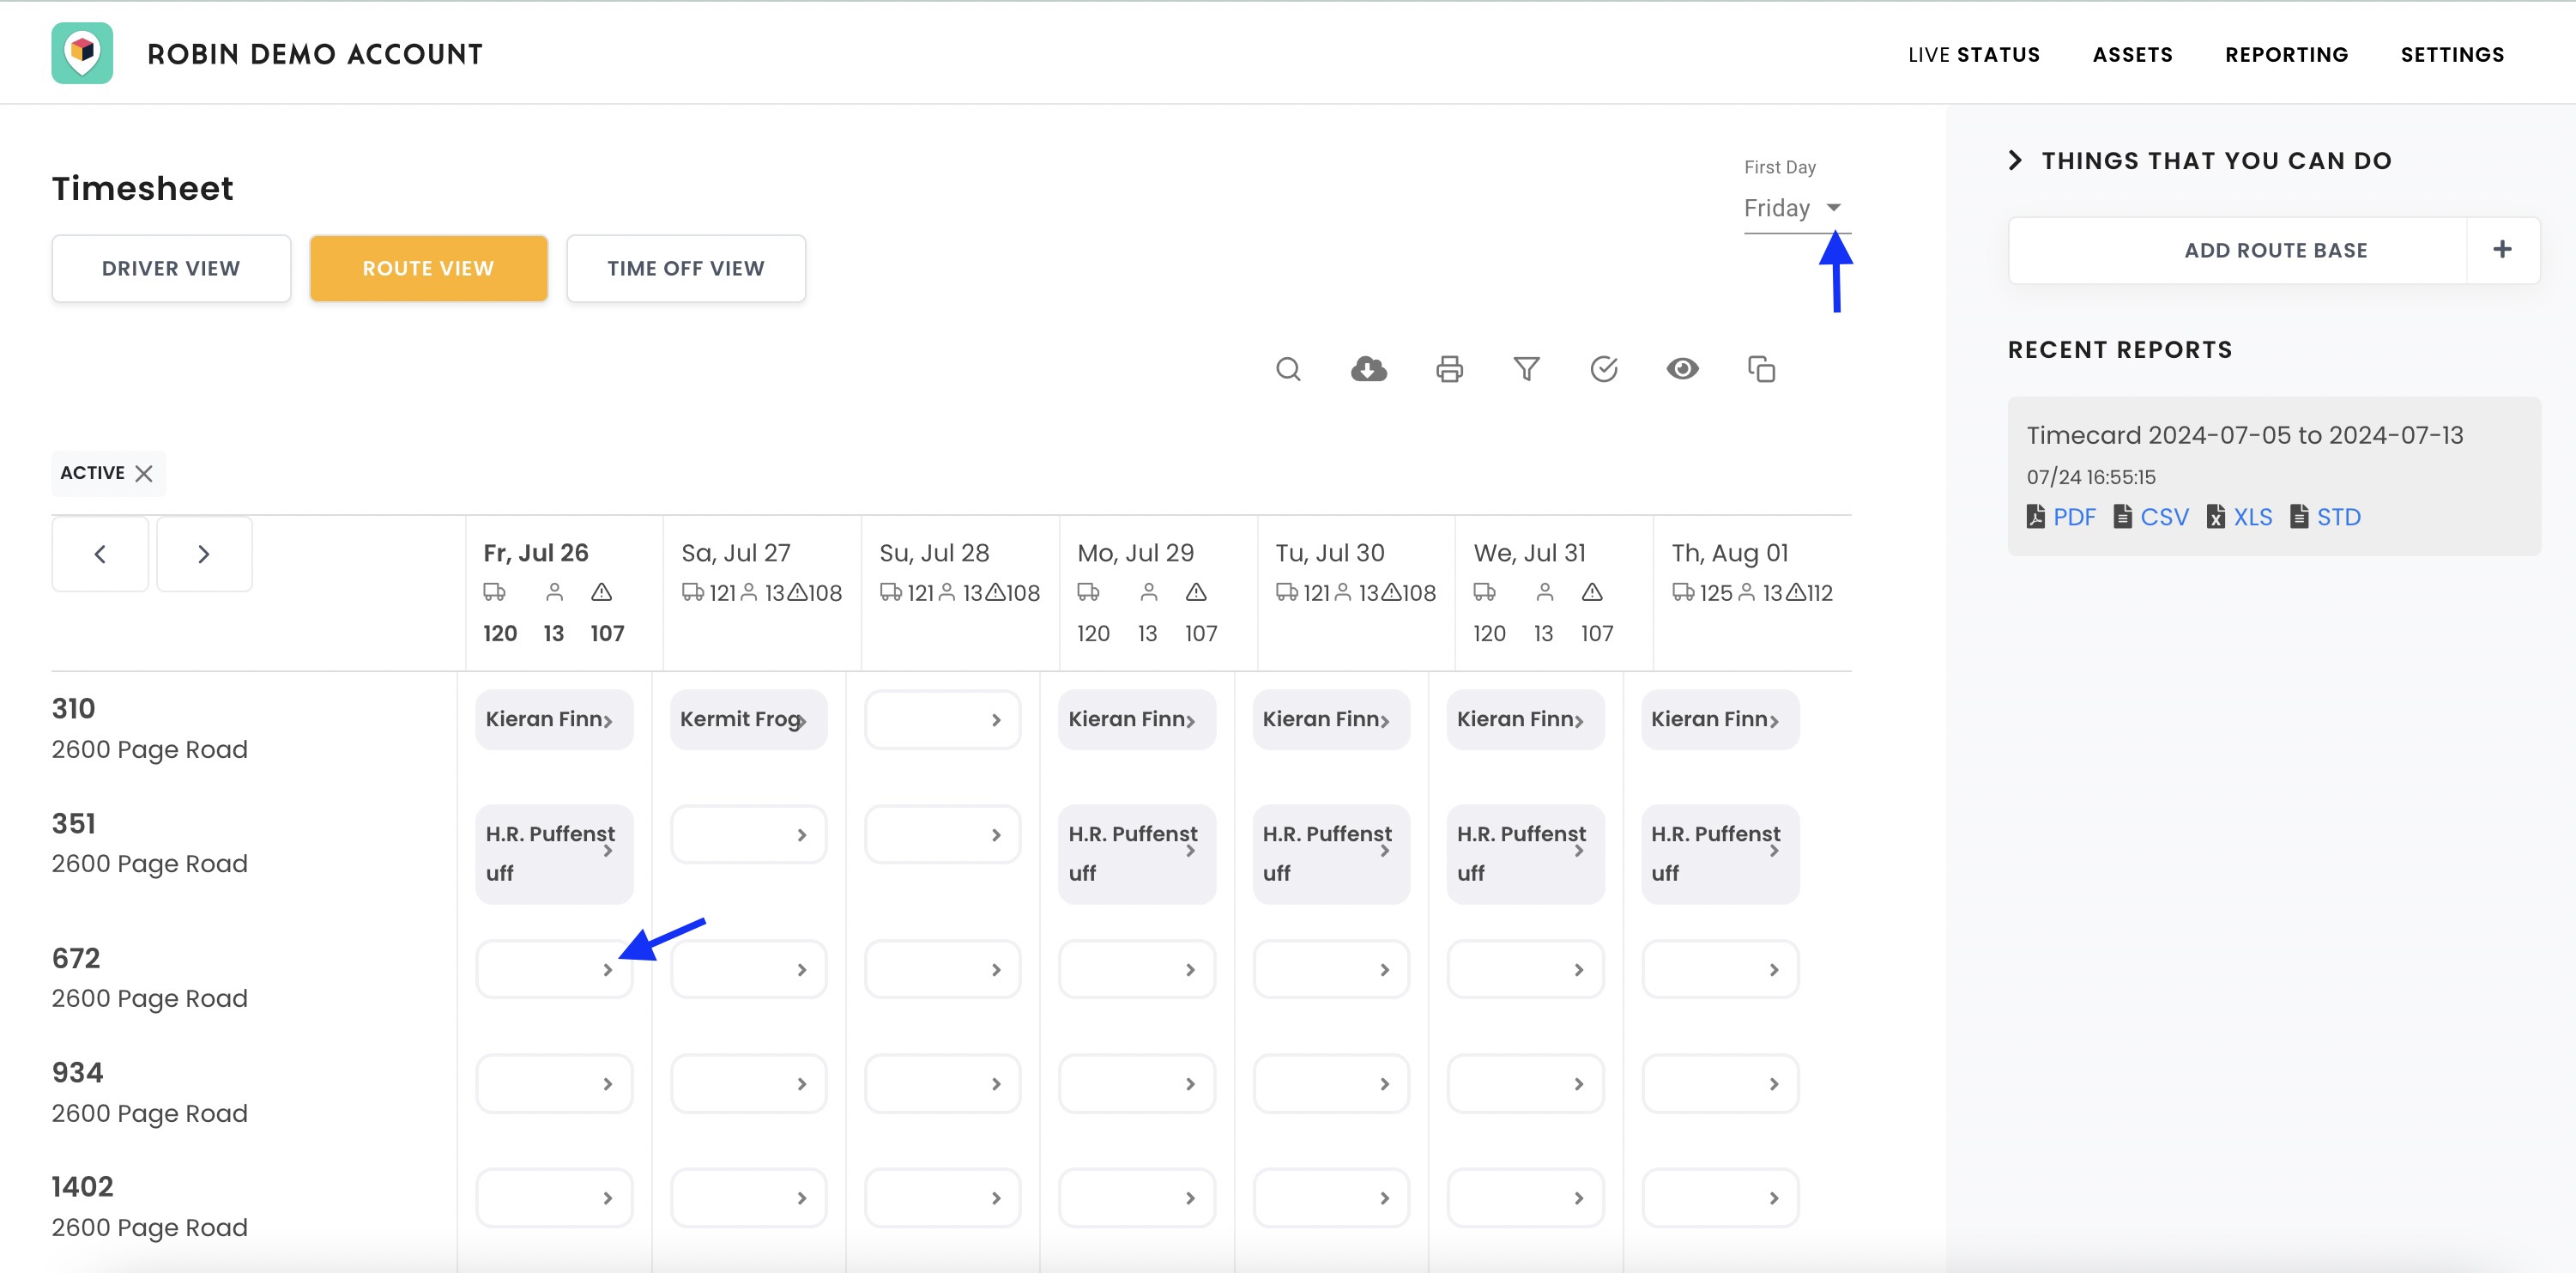Open empty route 351 Saturday cell
Viewport: 2576px width, 1273px height.
748,834
